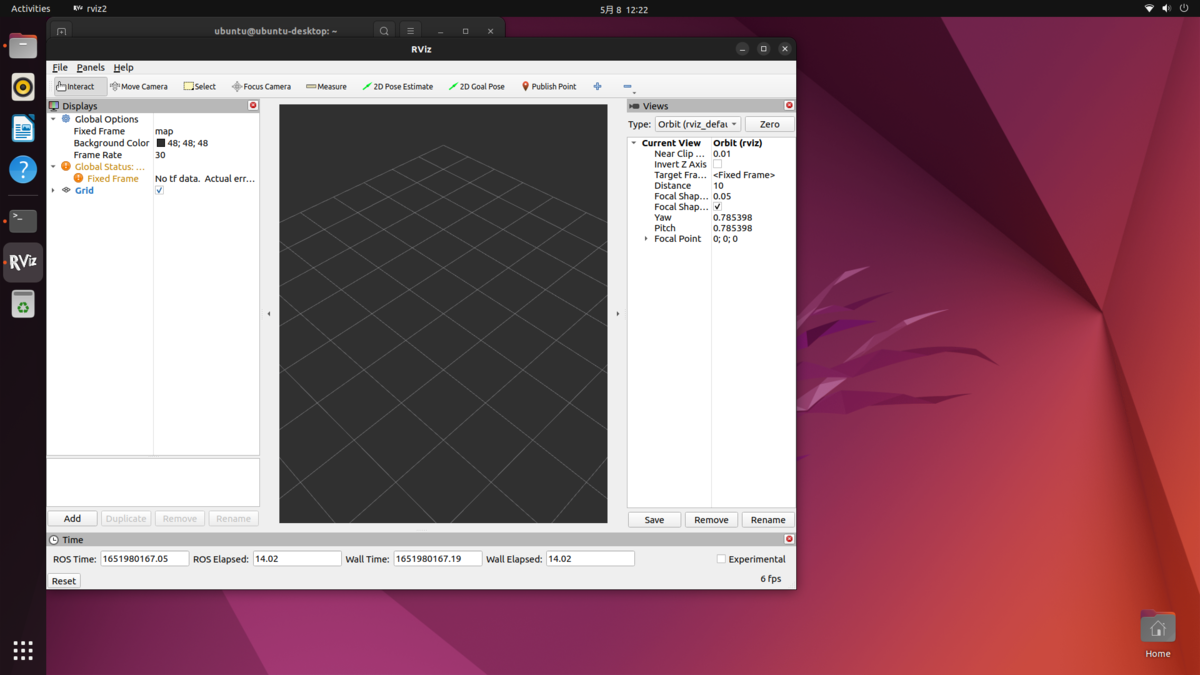Expand the Grid display node
Image resolution: width=1200 pixels, height=675 pixels.
(x=54, y=190)
